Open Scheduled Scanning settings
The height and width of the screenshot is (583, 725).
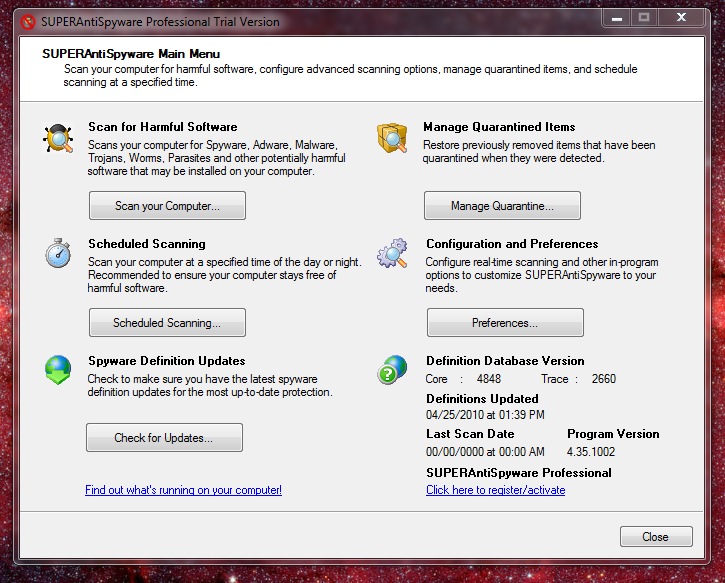(167, 323)
